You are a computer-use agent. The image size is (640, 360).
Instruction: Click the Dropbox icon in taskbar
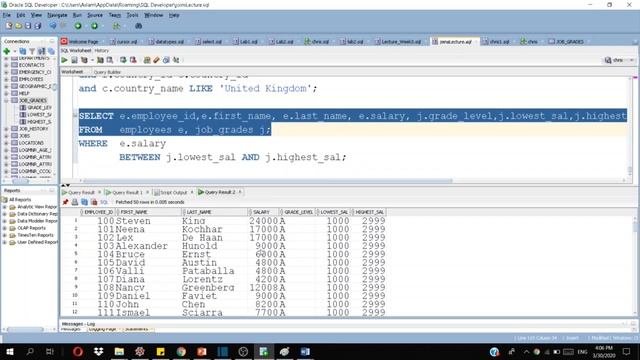[98, 351]
